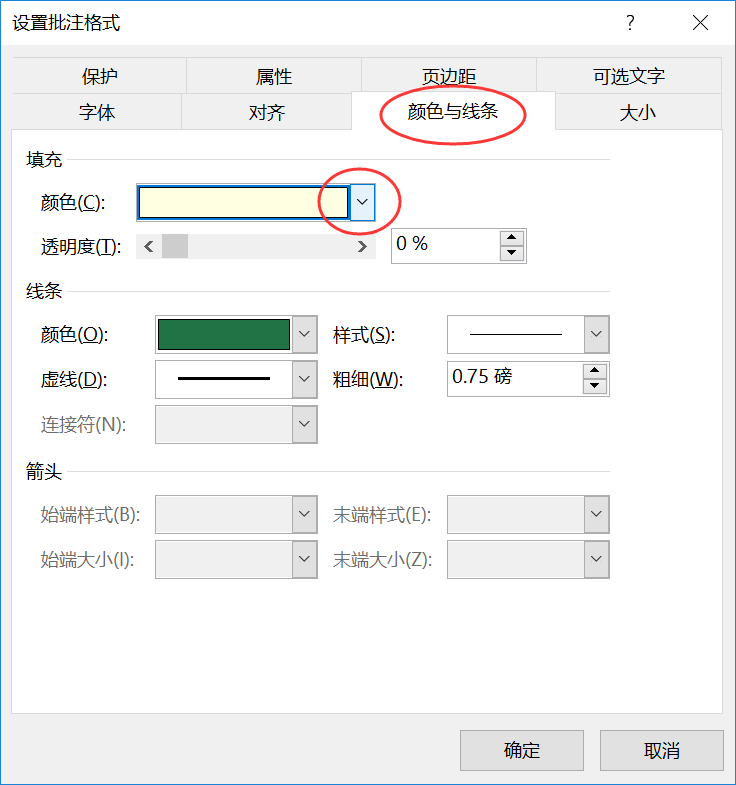Click the 填充 section label
736x785 pixels.
point(44,160)
